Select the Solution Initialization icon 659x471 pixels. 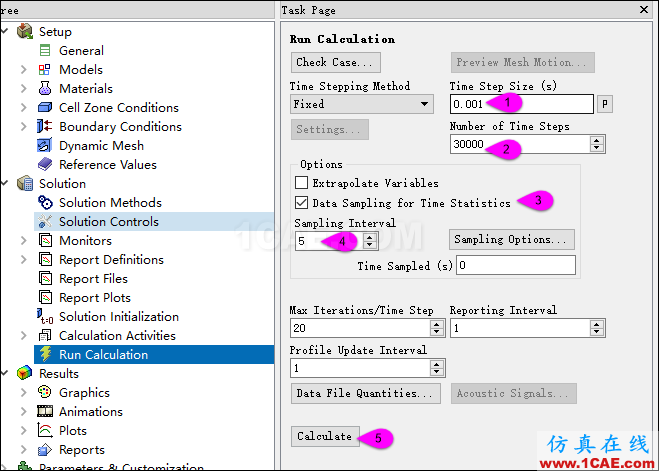pyautogui.click(x=45, y=317)
